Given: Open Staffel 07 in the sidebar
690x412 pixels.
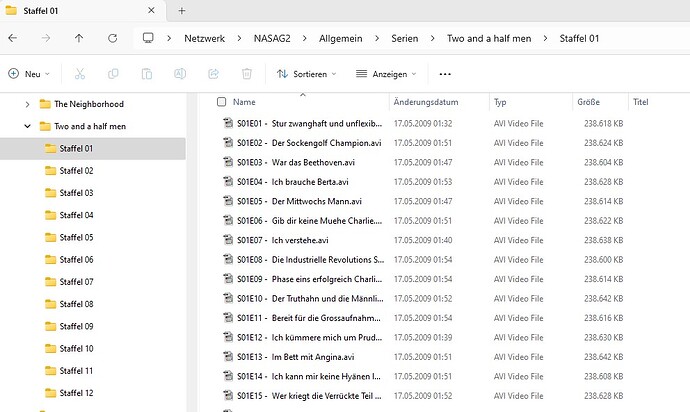Looking at the screenshot, I should click(76, 282).
